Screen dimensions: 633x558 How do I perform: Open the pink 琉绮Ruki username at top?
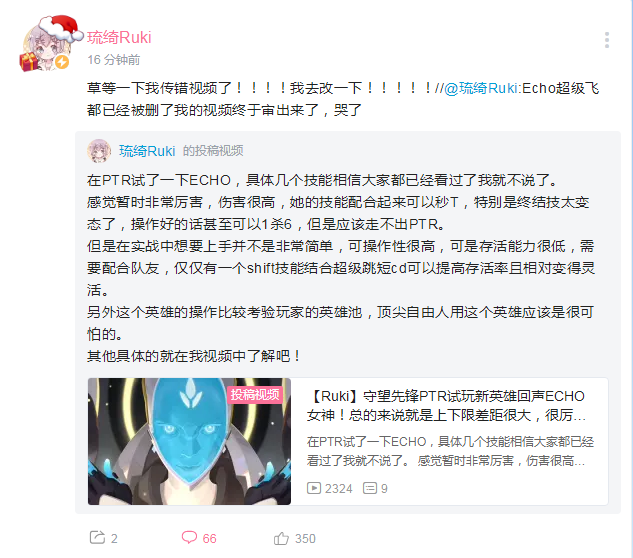tap(119, 38)
